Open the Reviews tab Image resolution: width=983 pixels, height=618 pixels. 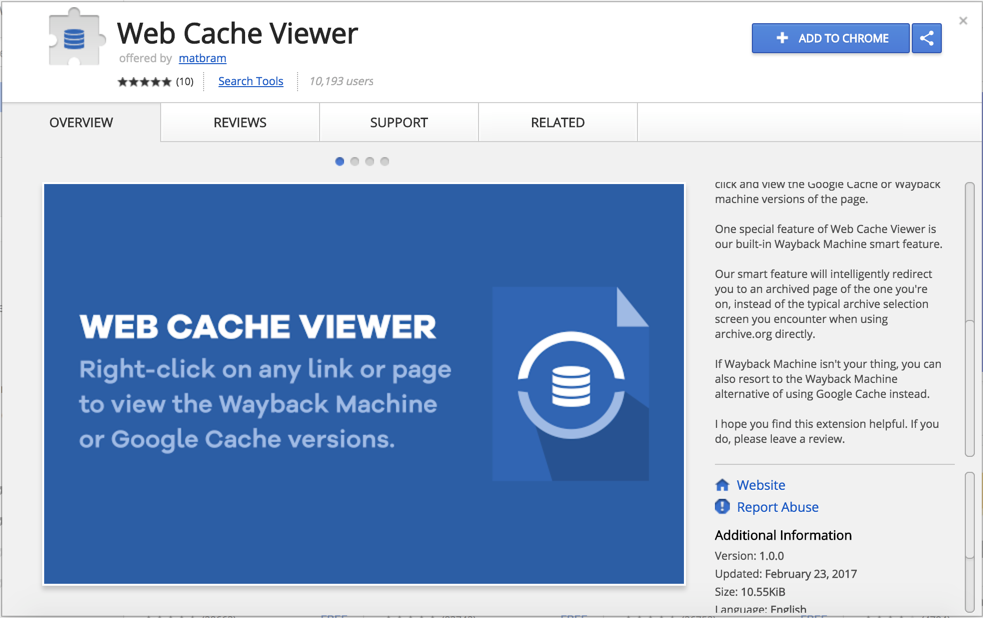click(240, 122)
